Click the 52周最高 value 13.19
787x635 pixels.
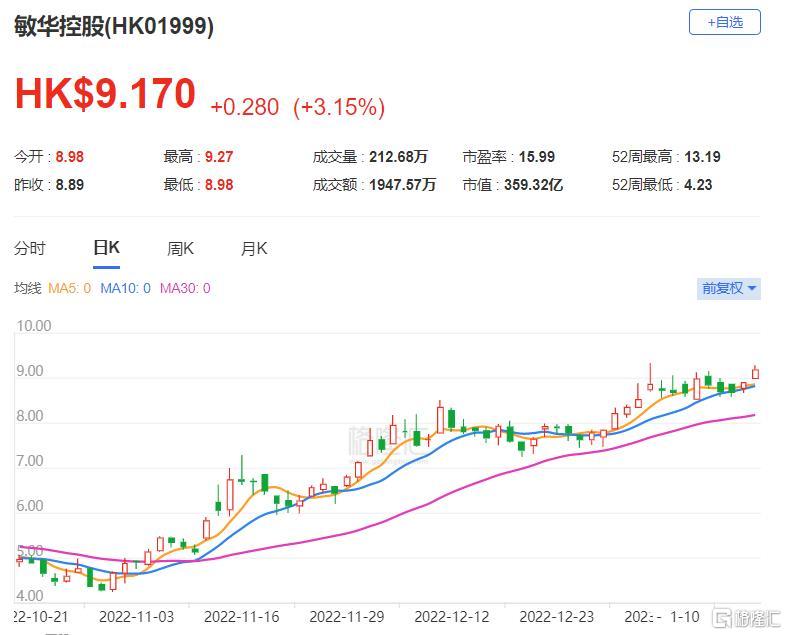pyautogui.click(x=702, y=157)
